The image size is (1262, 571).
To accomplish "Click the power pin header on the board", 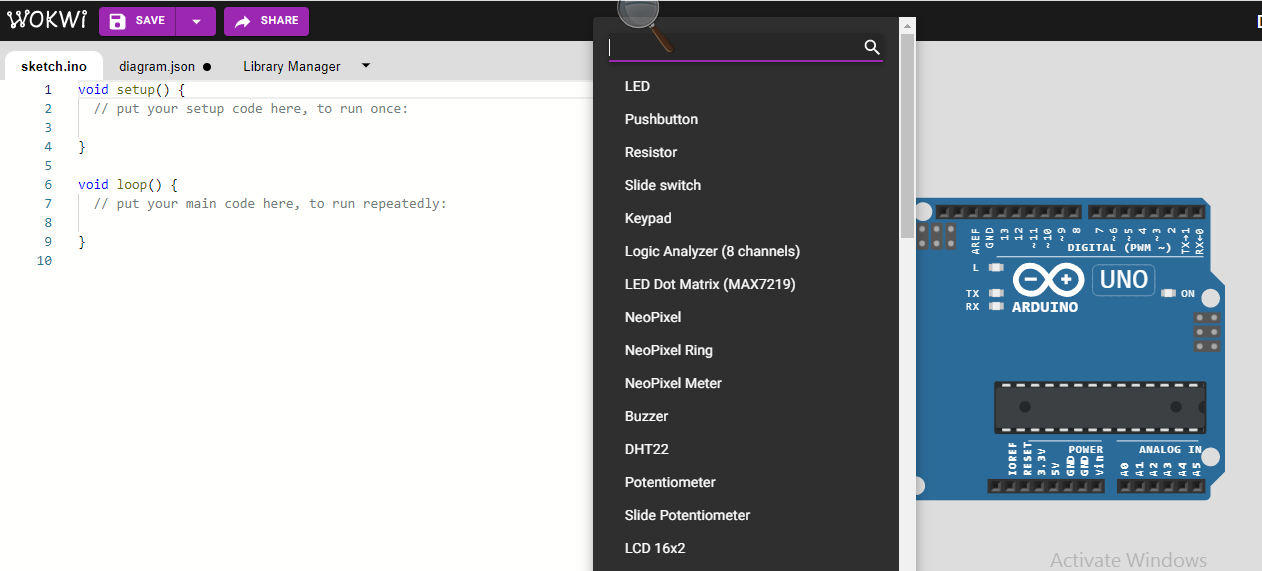I will 1047,487.
